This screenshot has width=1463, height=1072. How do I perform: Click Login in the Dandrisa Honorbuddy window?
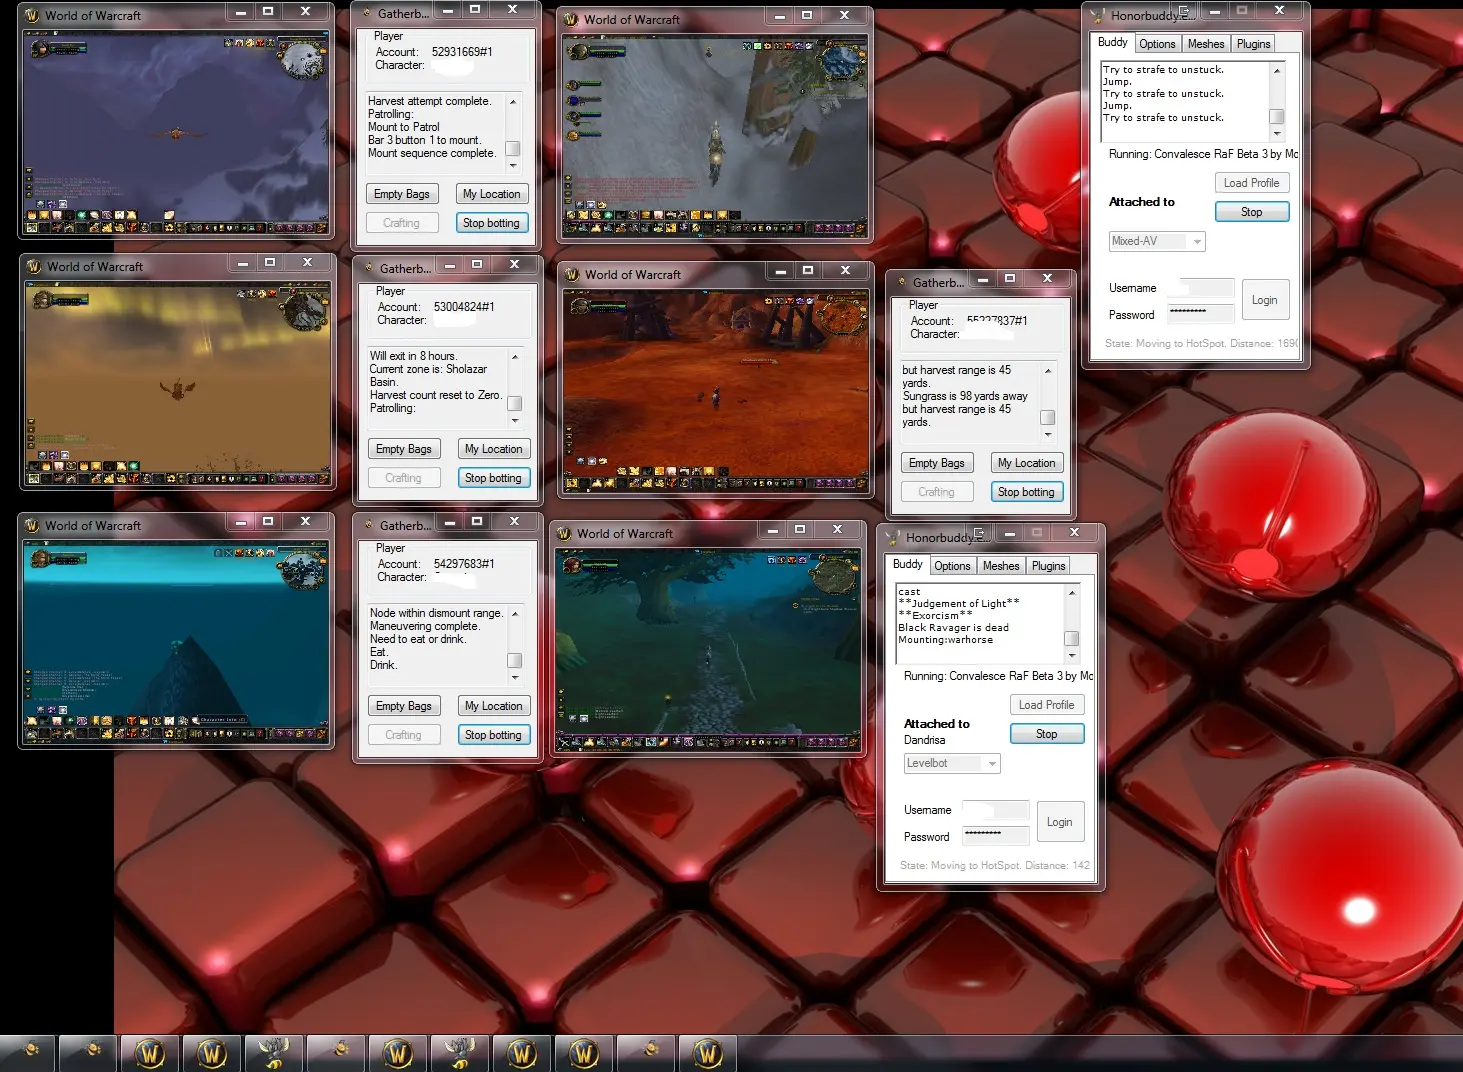pos(1060,822)
